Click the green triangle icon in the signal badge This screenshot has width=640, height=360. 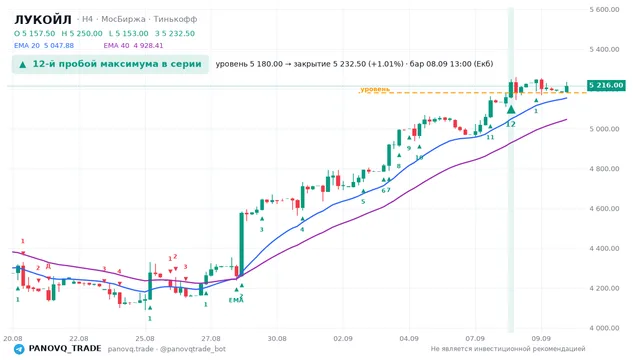(x=23, y=64)
